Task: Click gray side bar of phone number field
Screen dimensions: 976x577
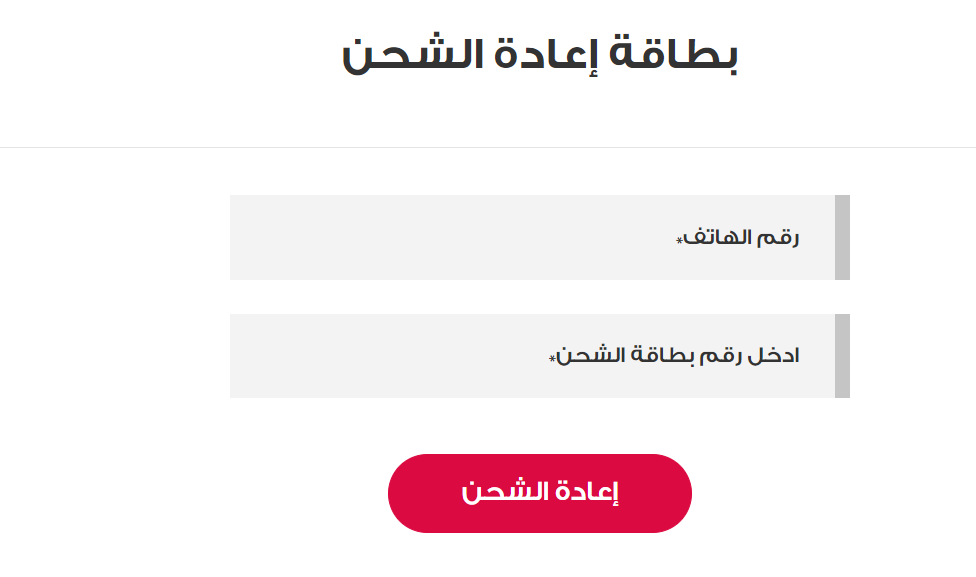Action: tap(842, 238)
